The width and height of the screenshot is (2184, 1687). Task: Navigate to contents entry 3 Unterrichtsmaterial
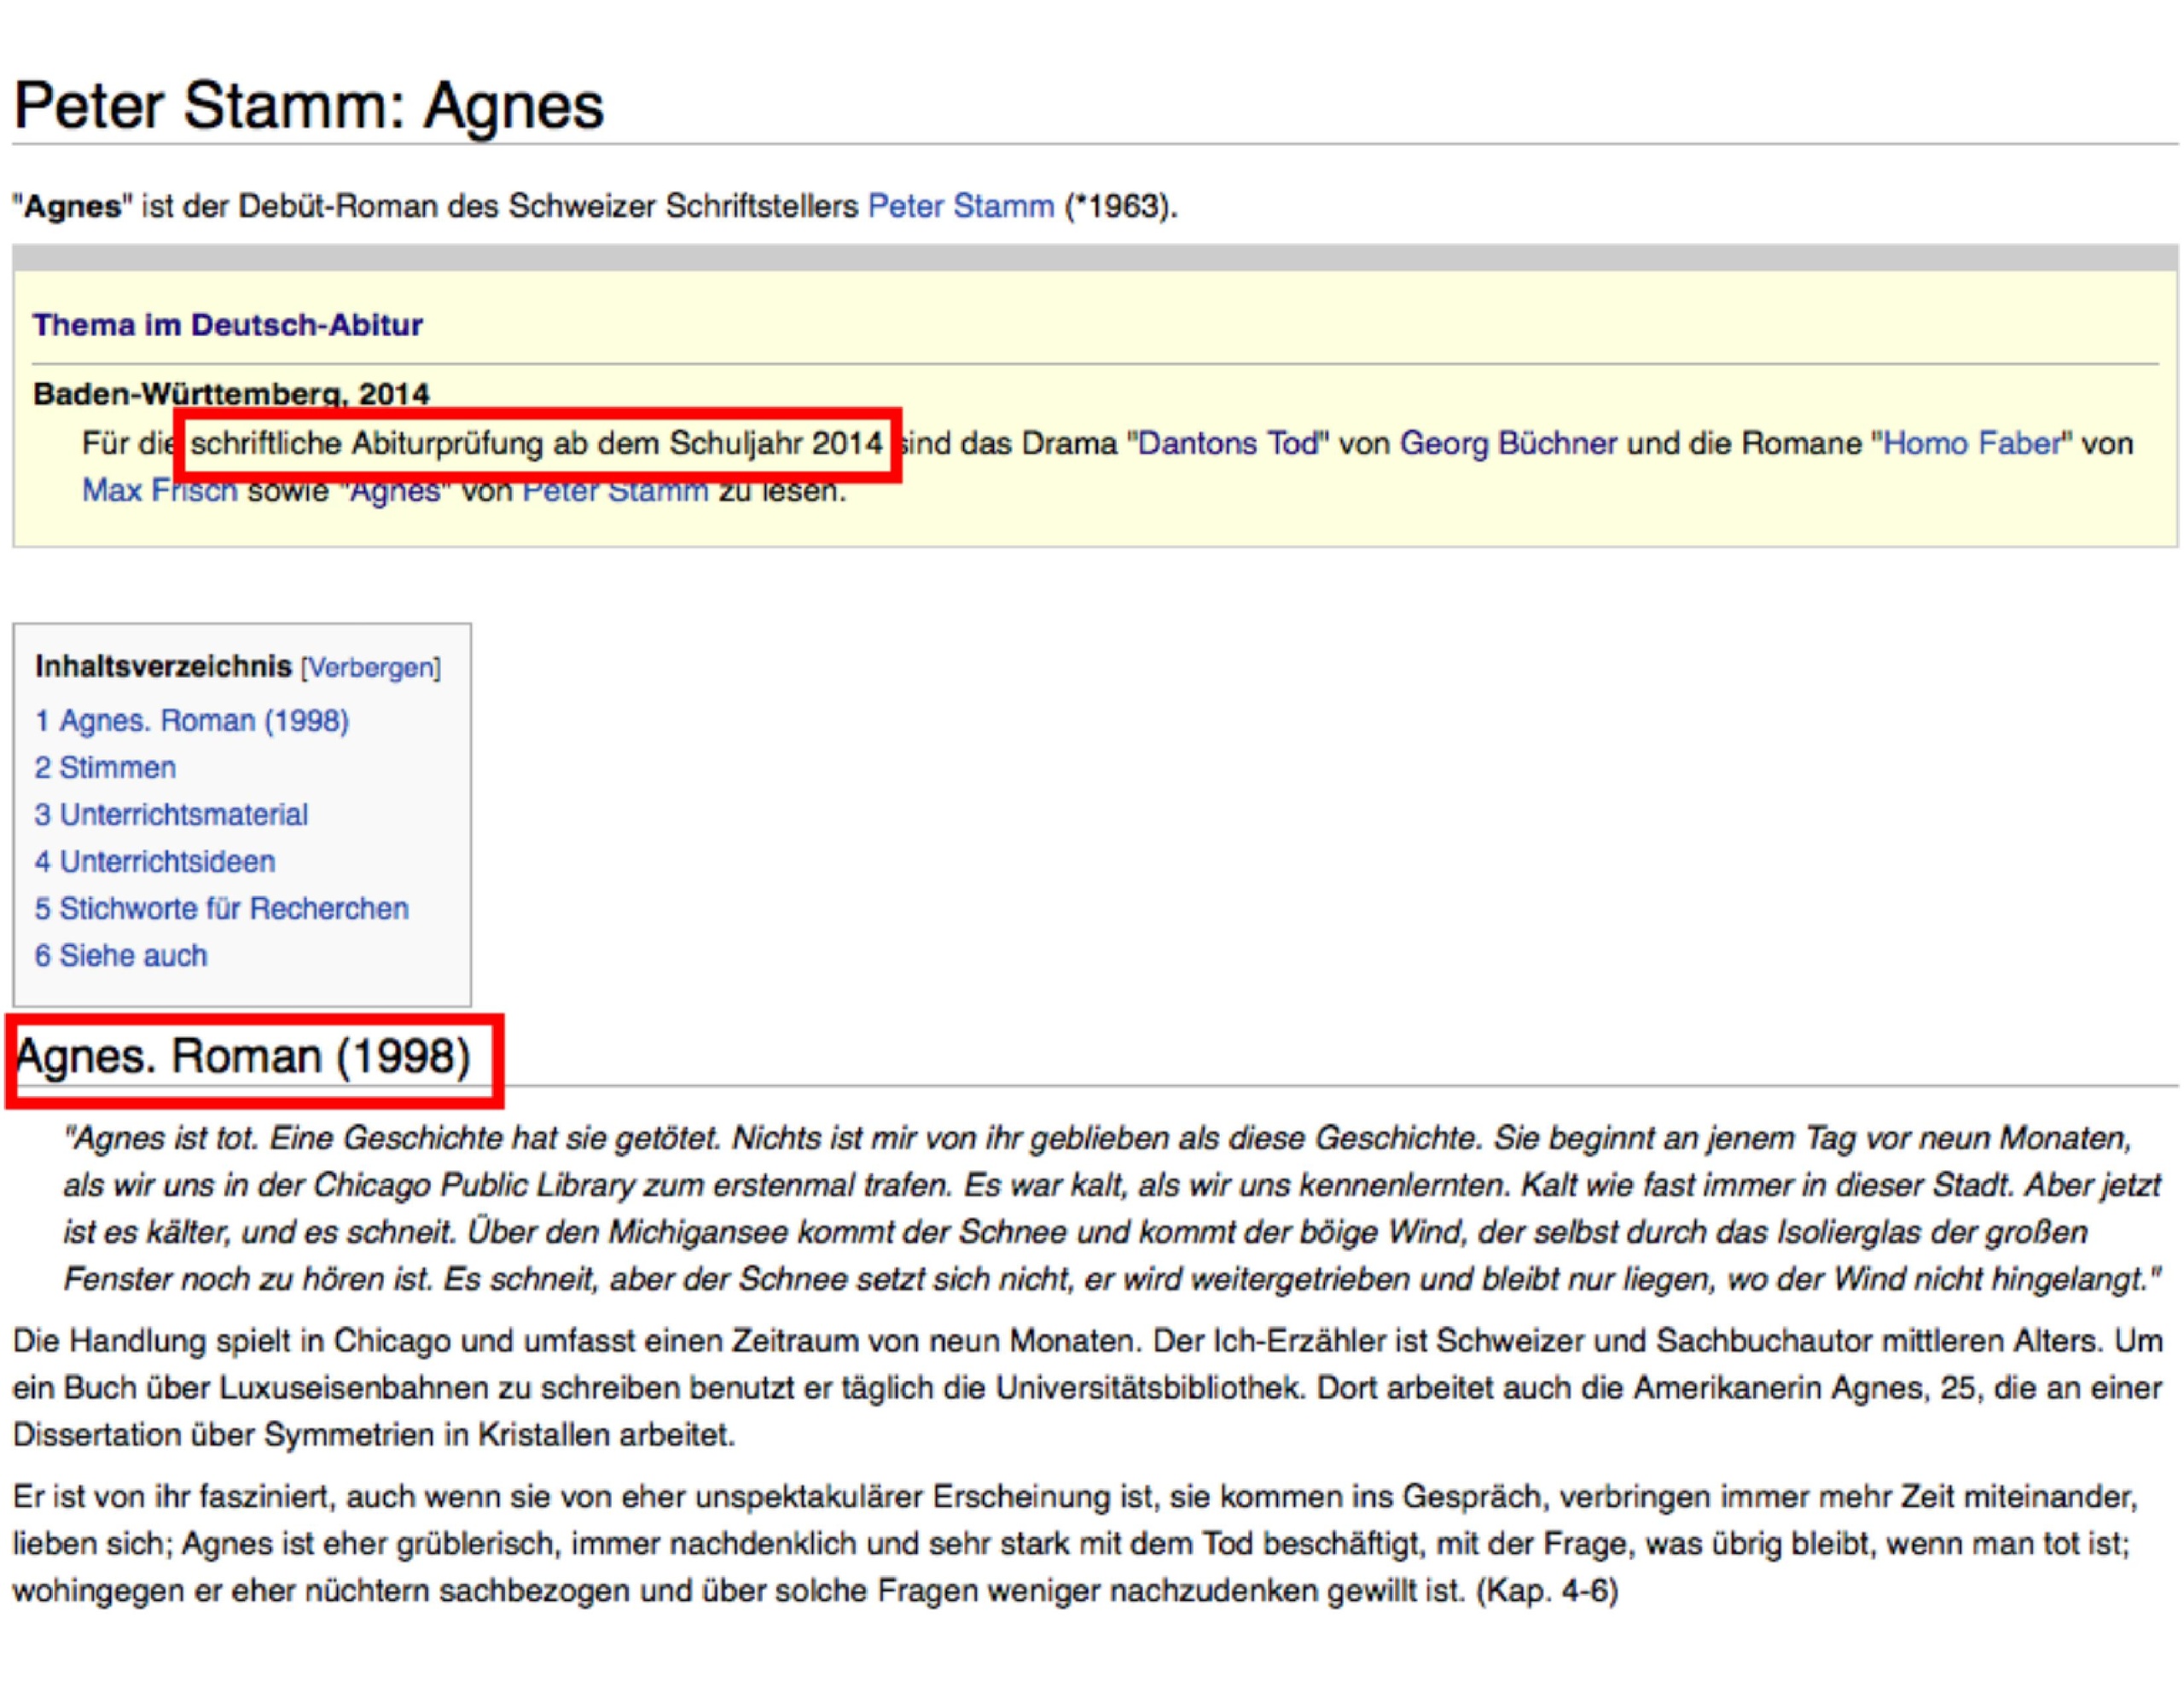(171, 815)
